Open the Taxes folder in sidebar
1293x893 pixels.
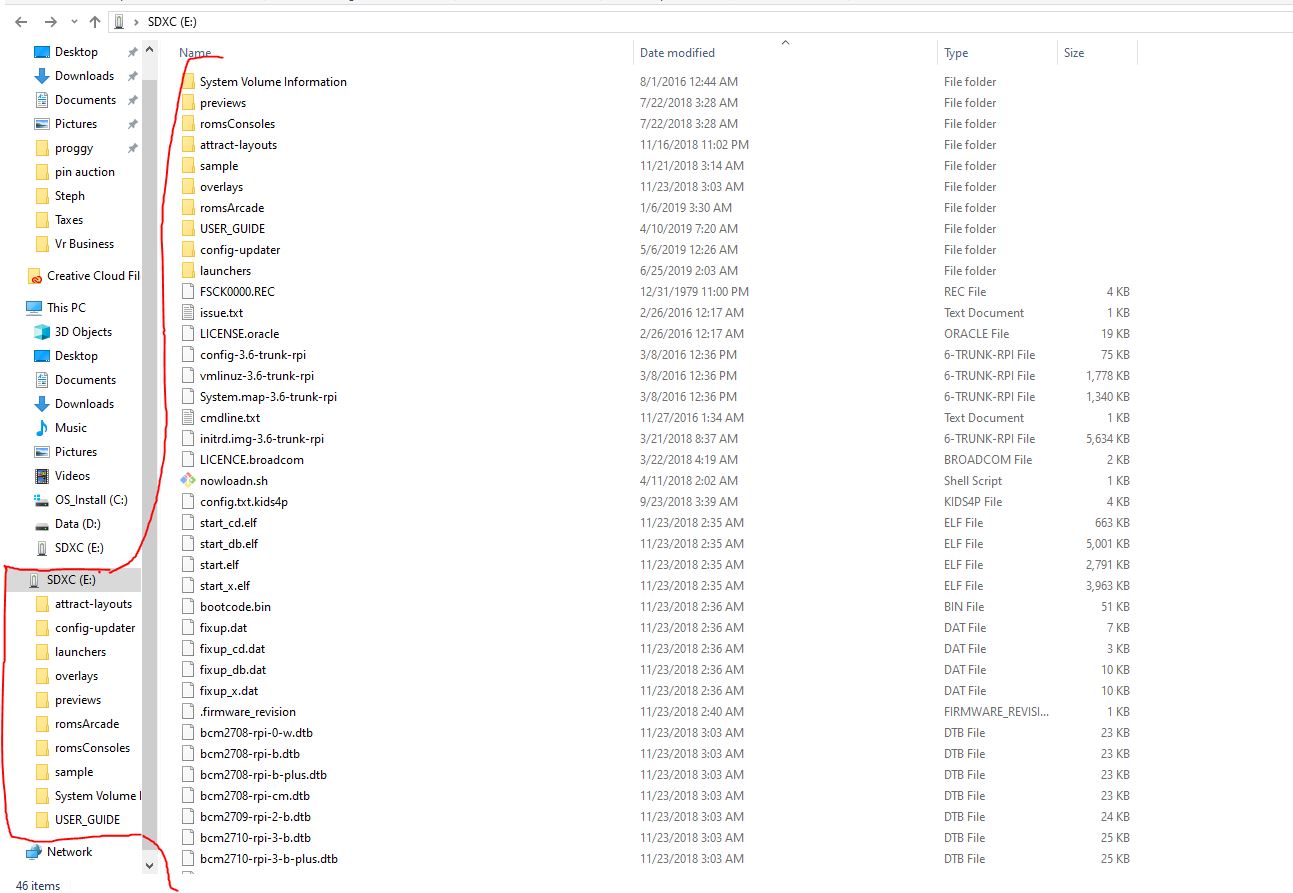(69, 220)
